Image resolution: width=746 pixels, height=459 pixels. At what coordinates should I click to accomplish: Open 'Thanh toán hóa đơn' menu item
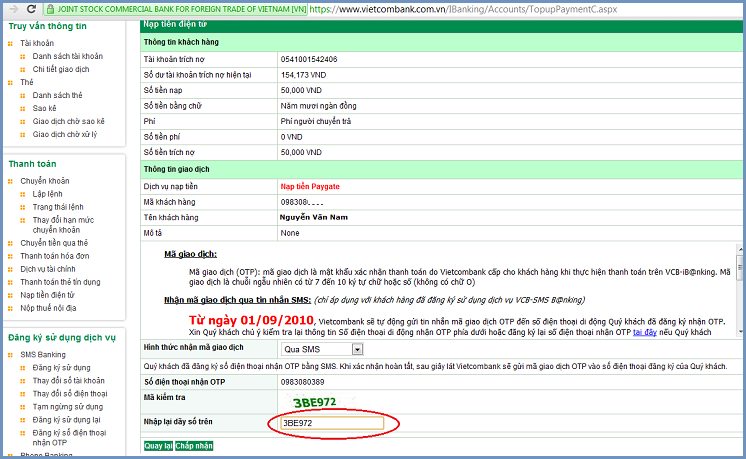coord(55,256)
